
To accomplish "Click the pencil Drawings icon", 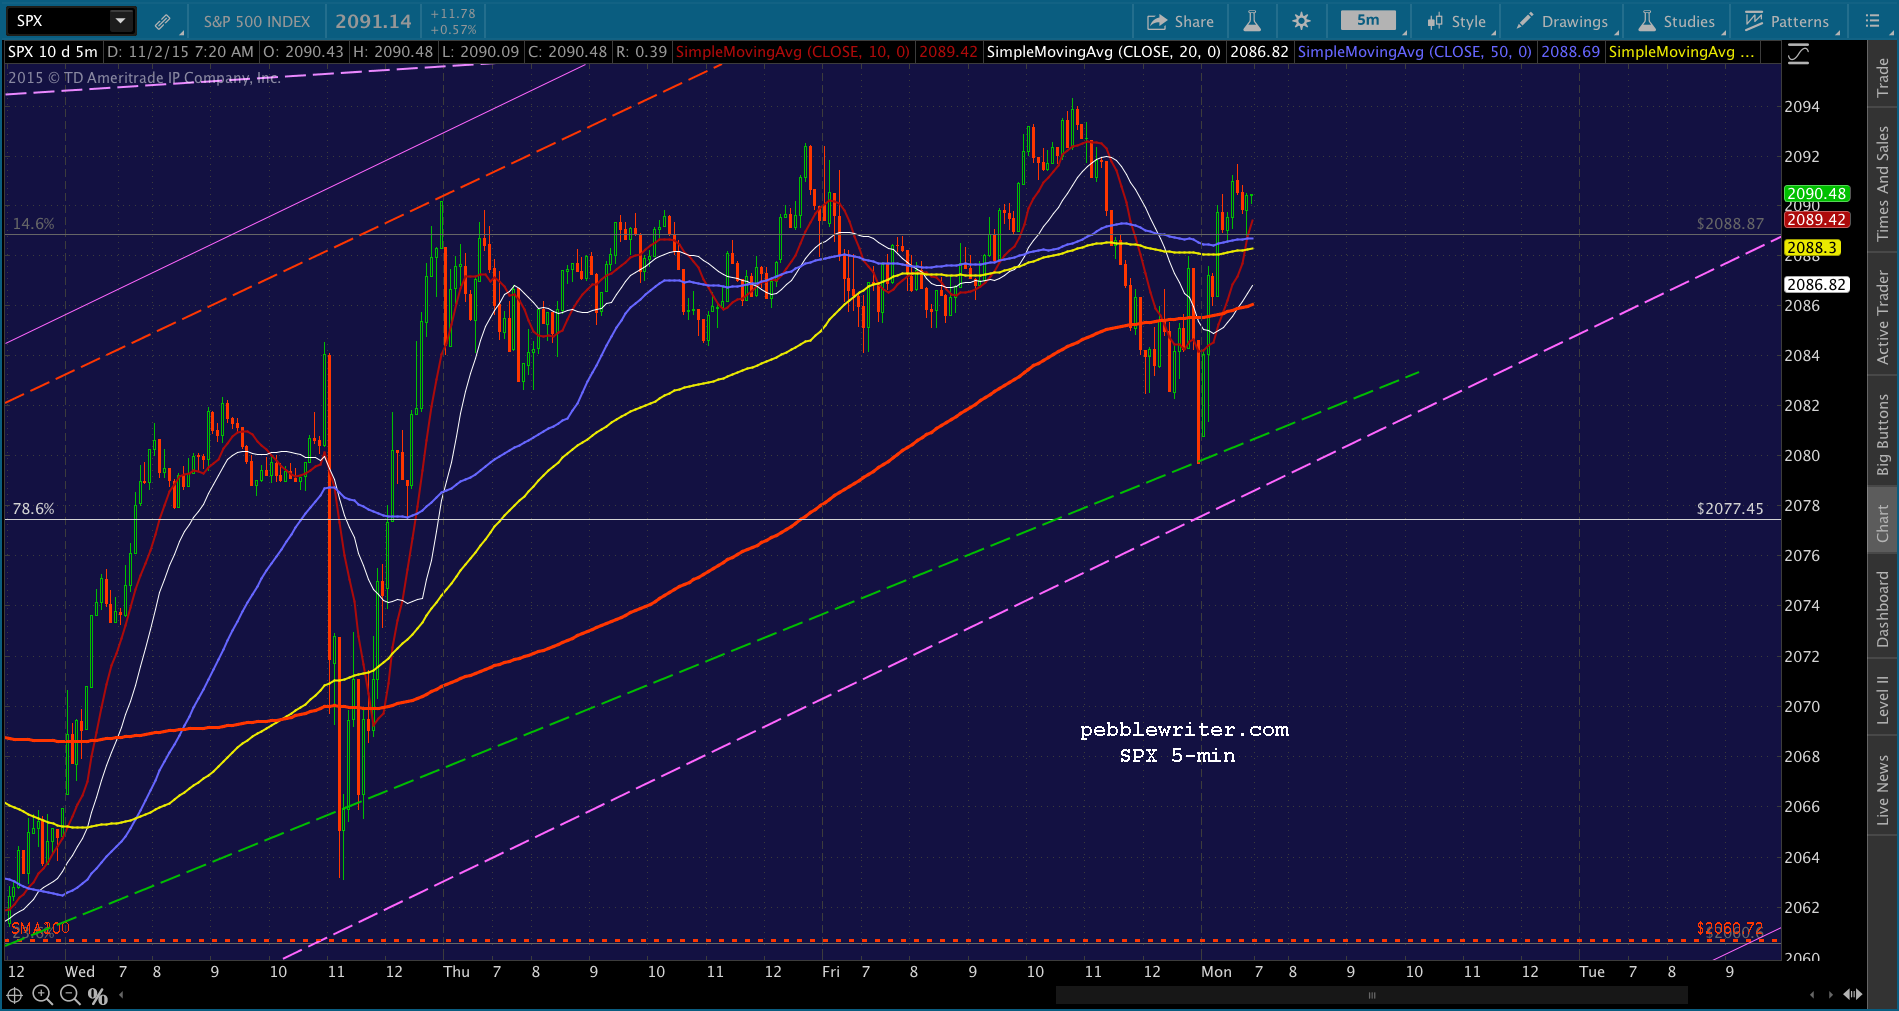I will point(1525,21).
